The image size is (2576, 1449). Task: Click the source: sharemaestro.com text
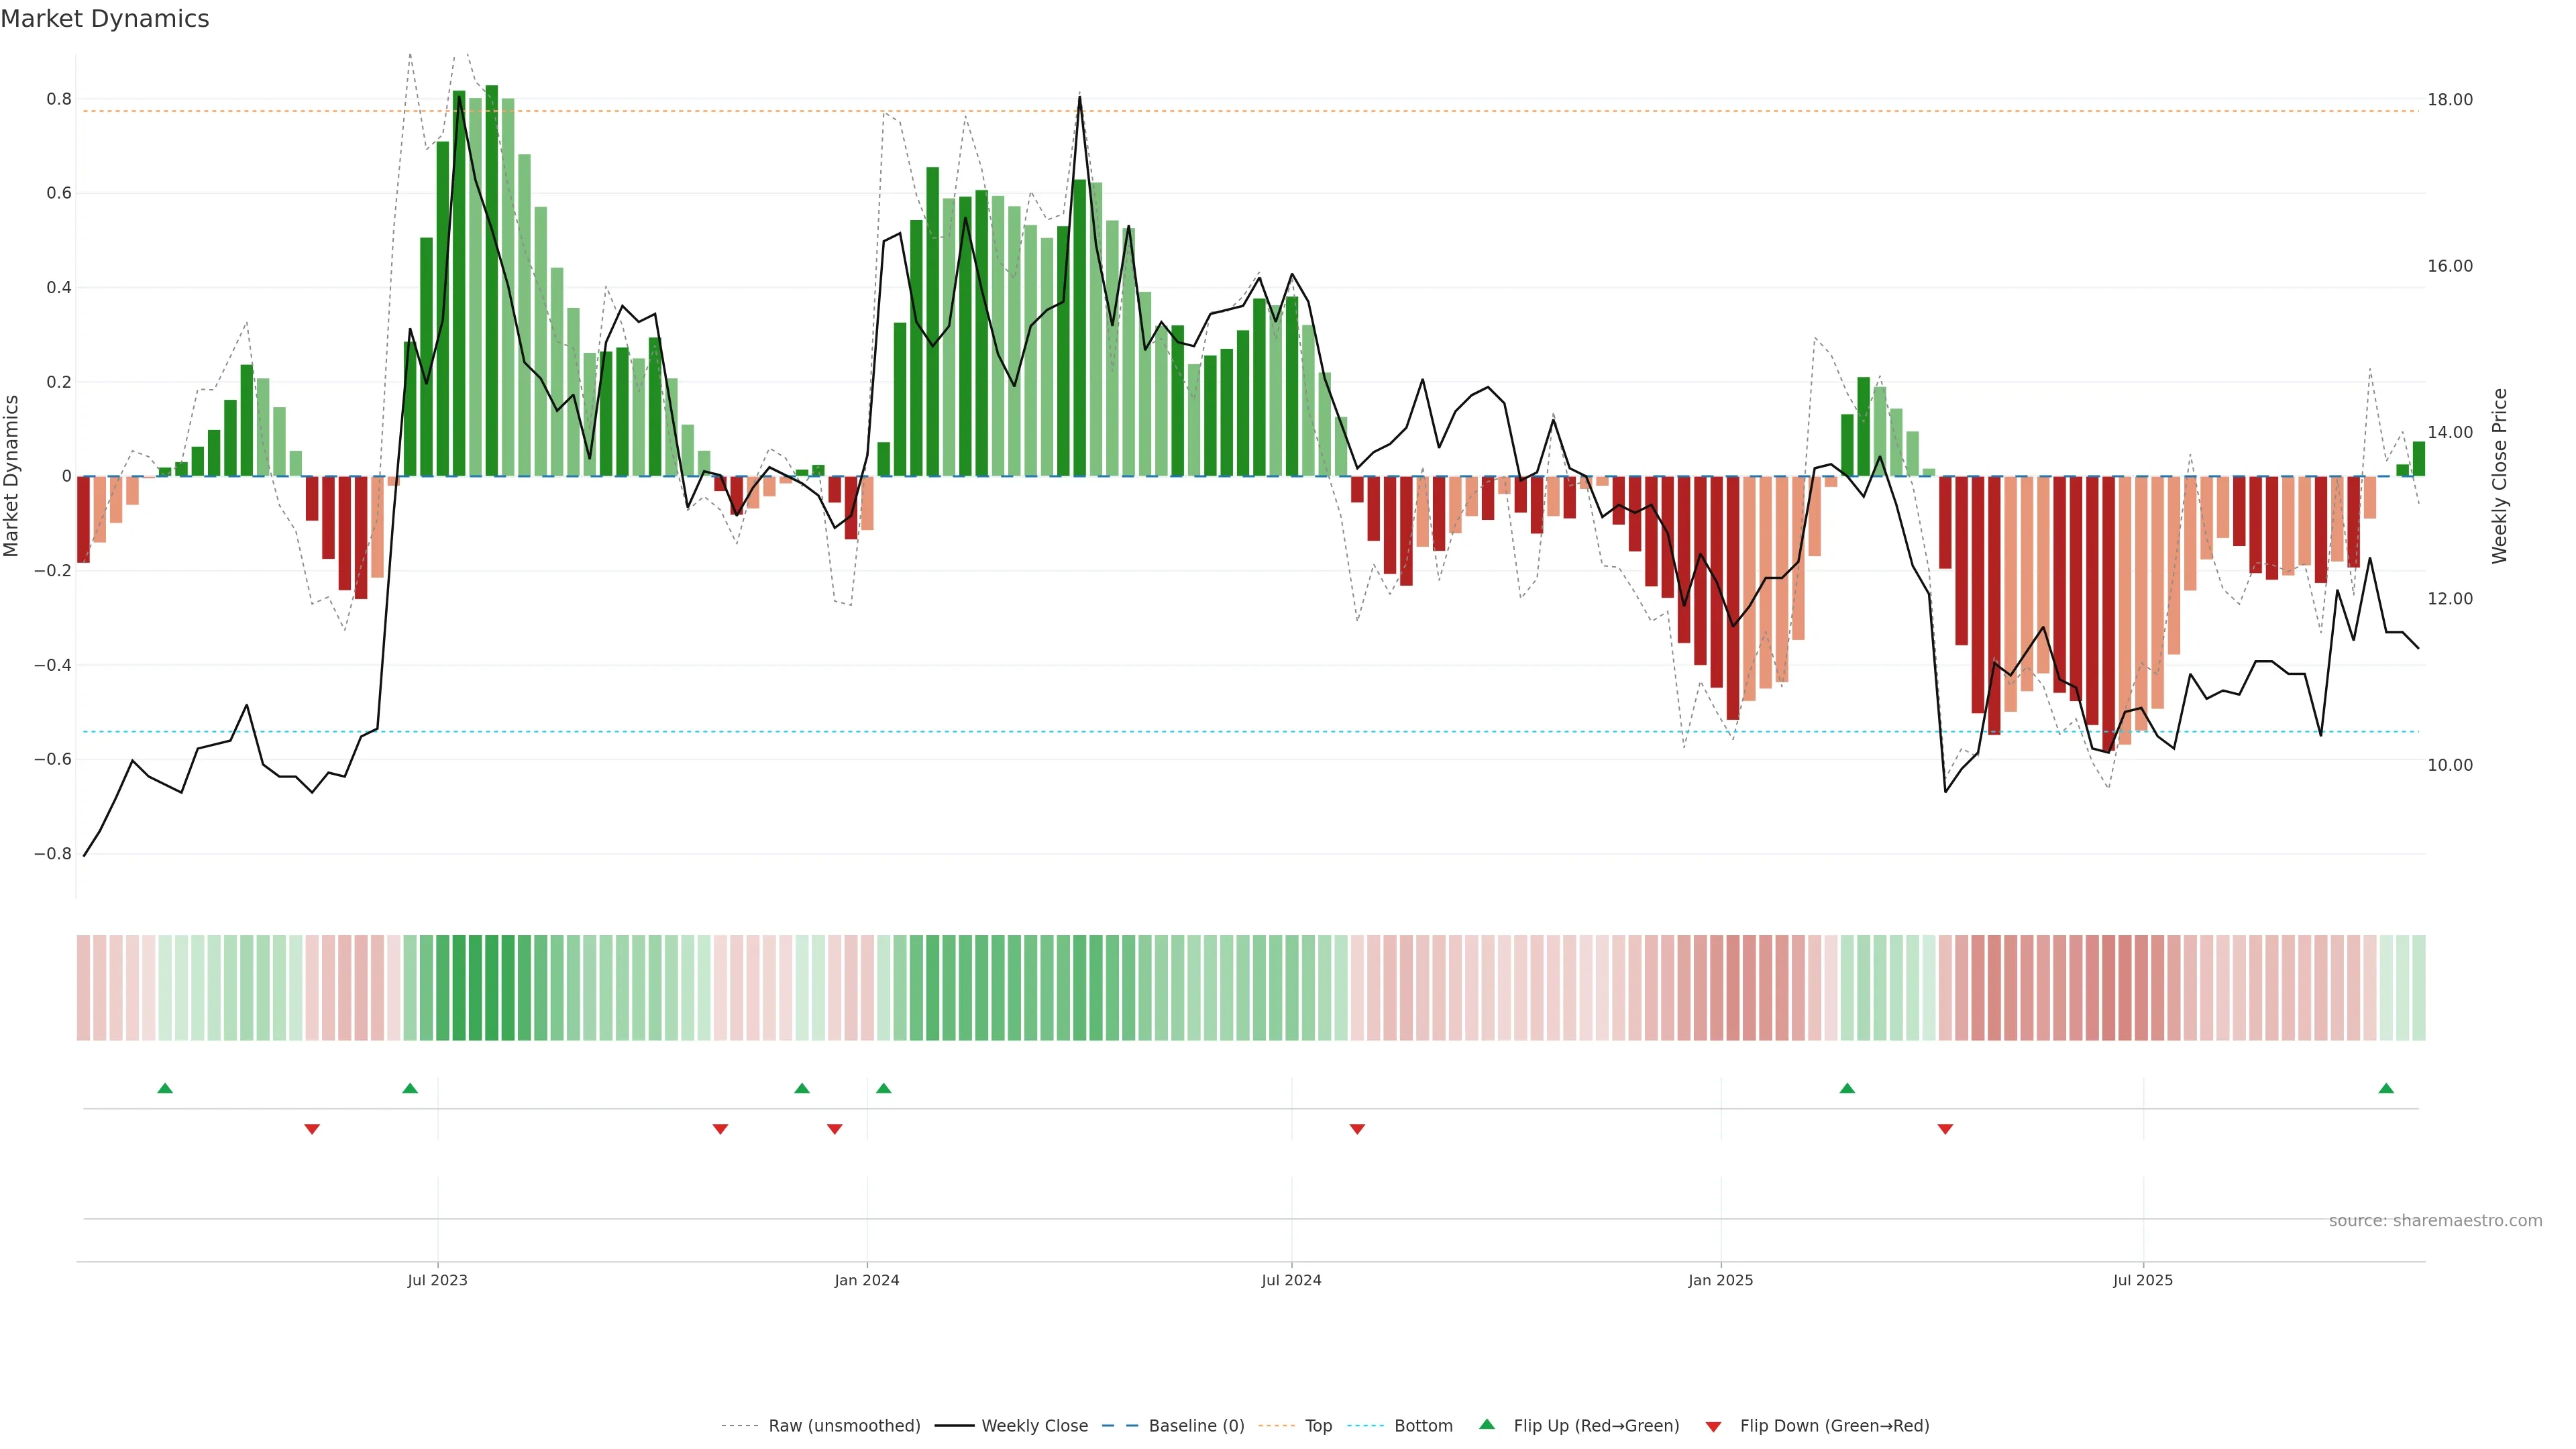click(2435, 1221)
